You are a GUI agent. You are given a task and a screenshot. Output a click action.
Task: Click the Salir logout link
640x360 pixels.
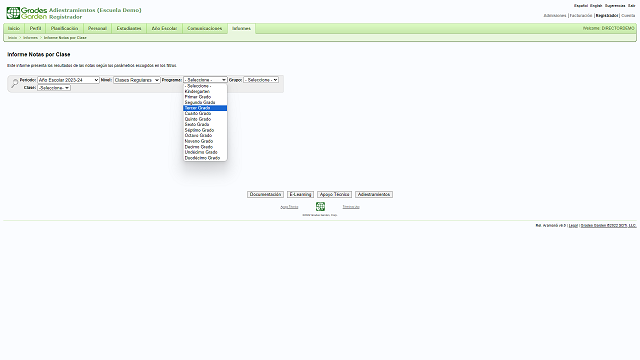[x=631, y=6]
